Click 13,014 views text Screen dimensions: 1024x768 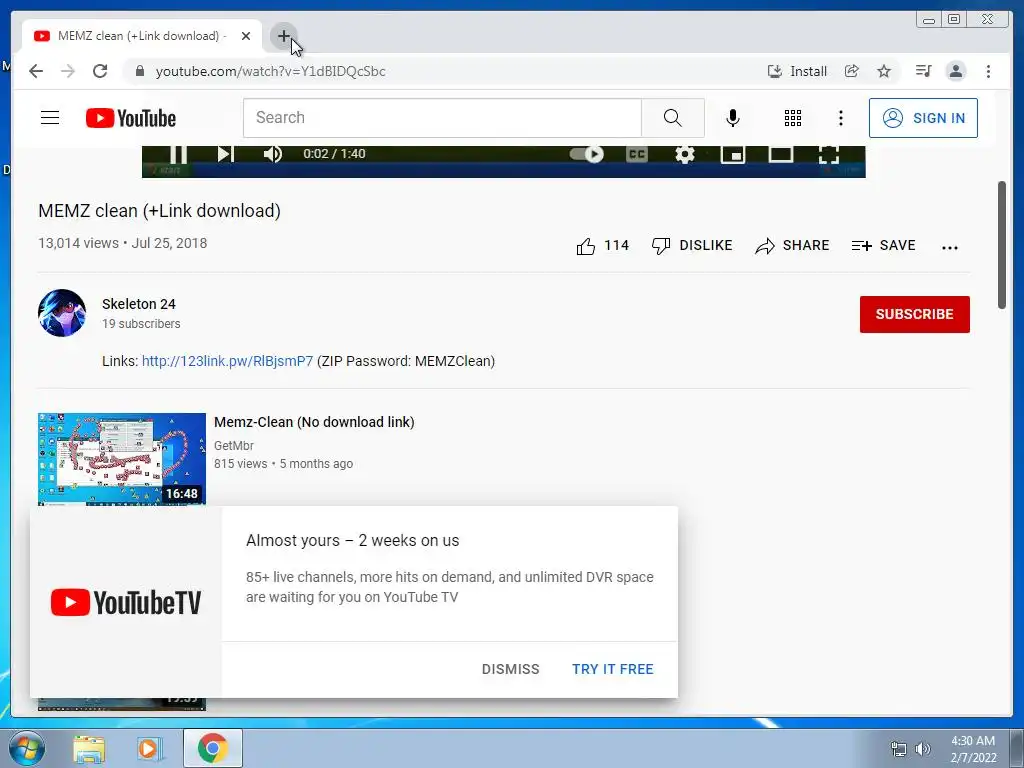(78, 243)
